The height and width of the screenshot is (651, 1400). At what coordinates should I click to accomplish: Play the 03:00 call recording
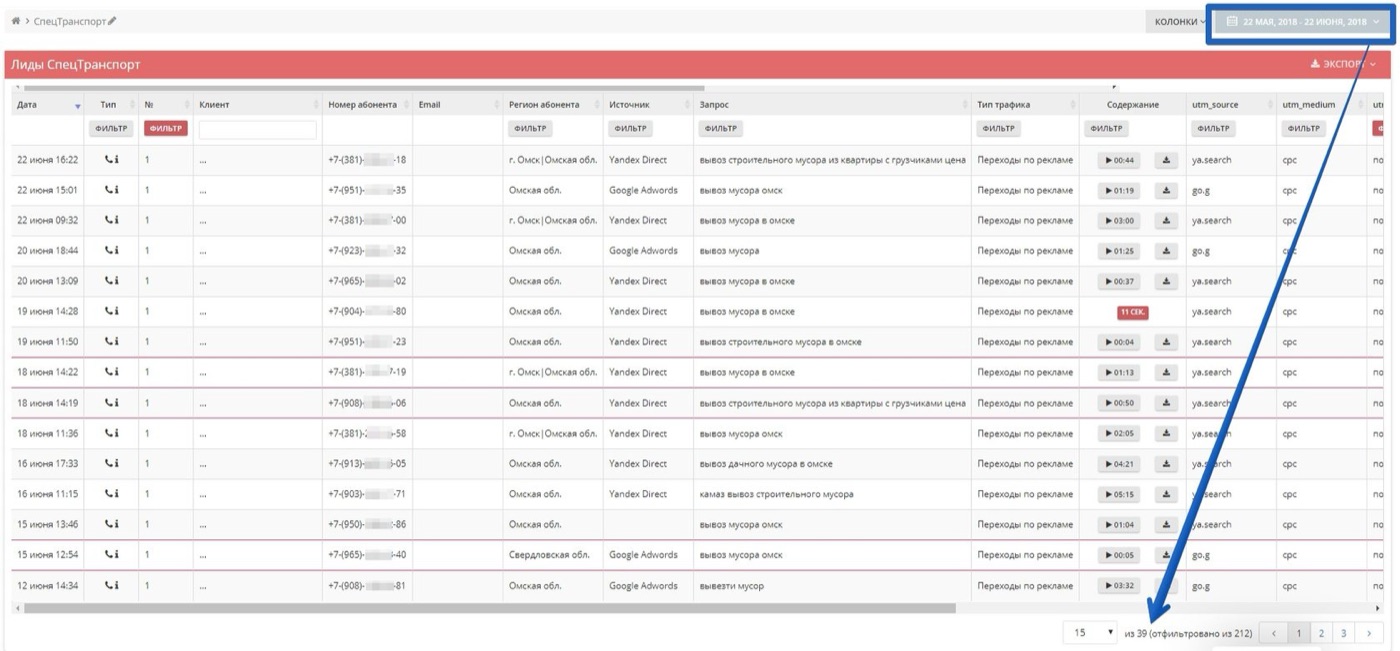pos(1119,221)
